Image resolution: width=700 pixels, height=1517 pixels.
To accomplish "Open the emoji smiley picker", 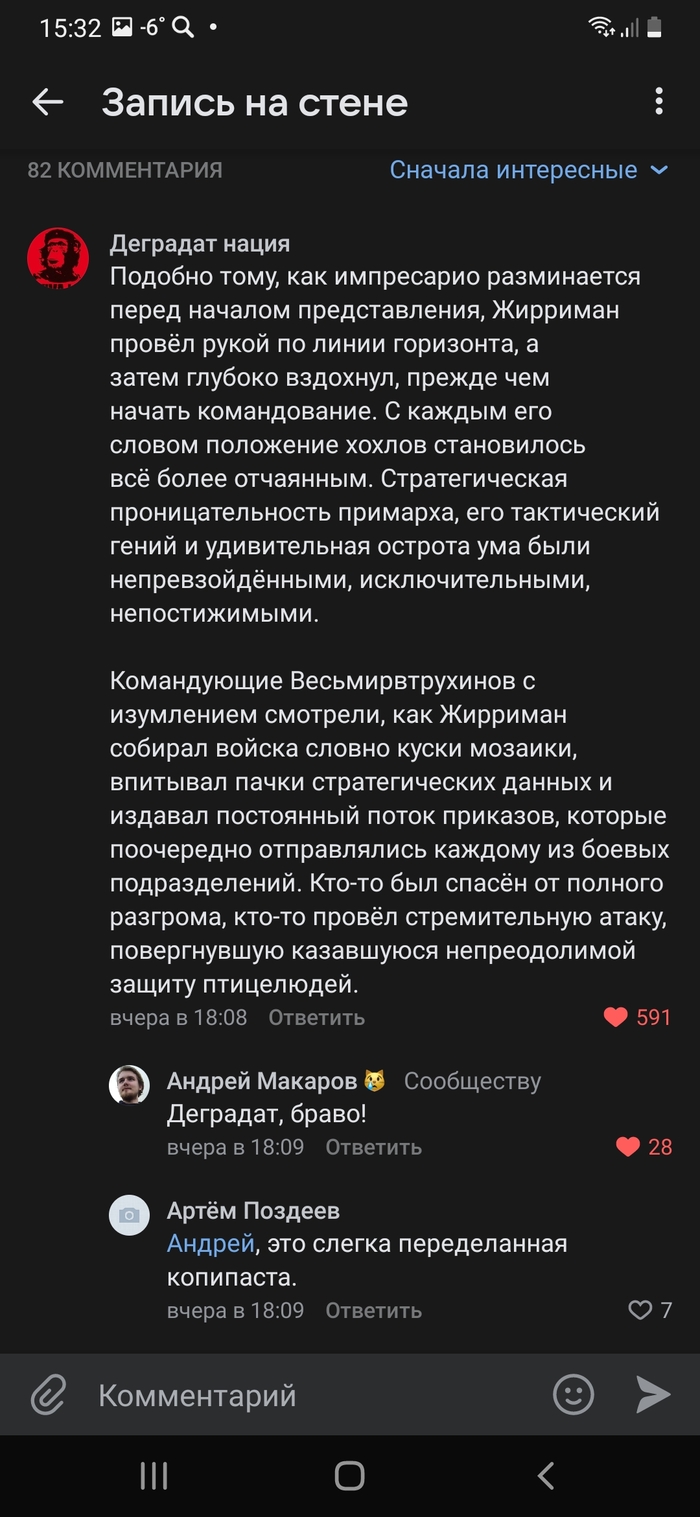I will point(574,1394).
